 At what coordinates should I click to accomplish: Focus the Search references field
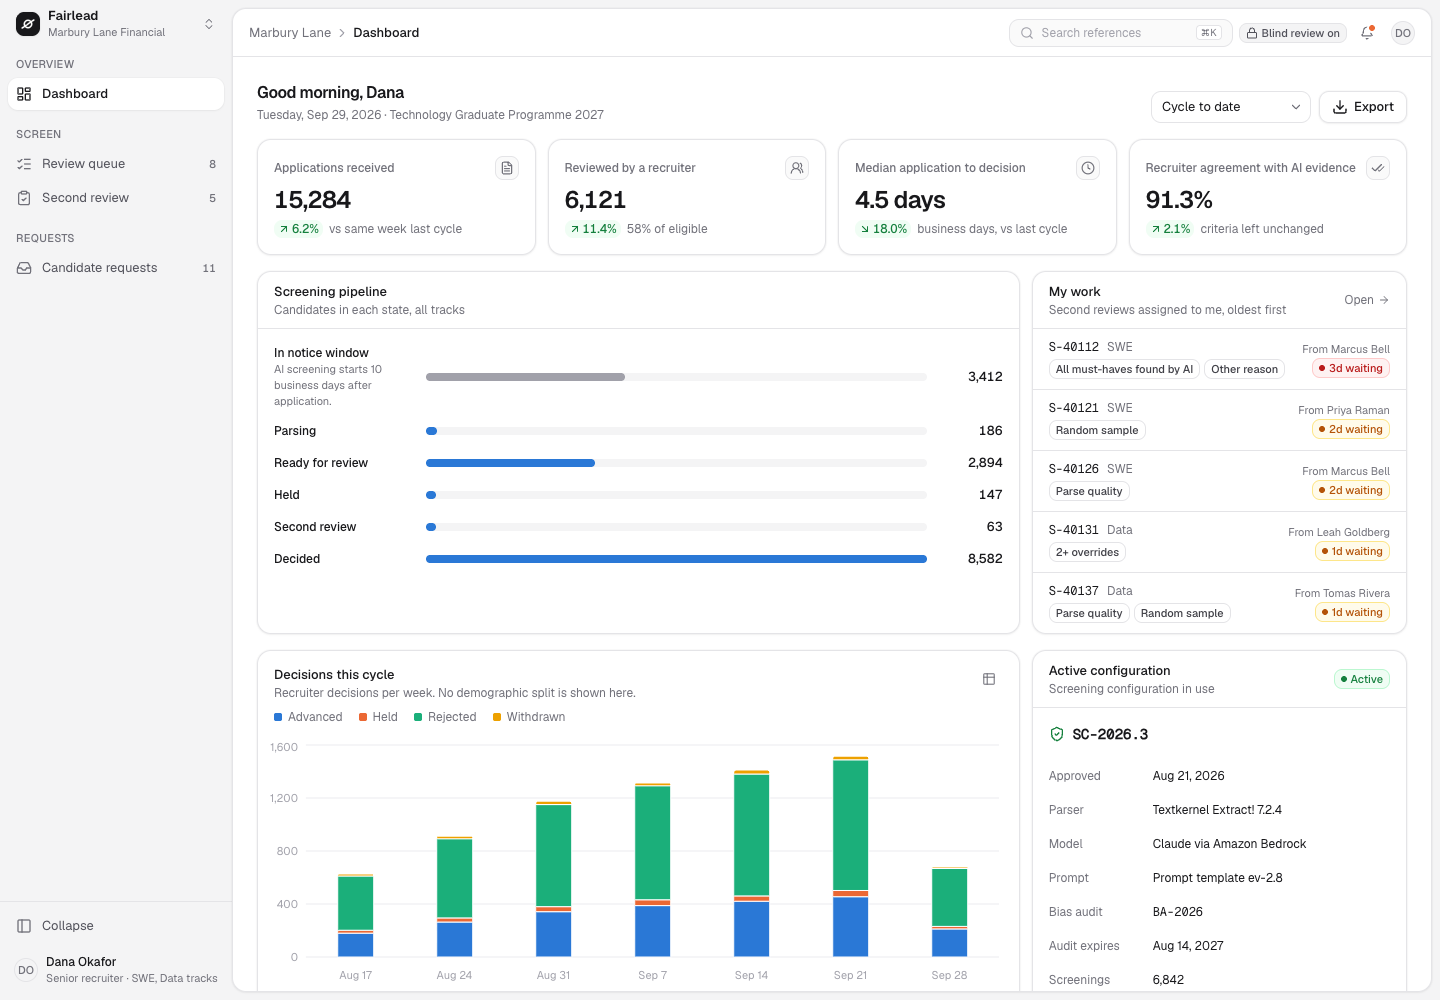1120,33
